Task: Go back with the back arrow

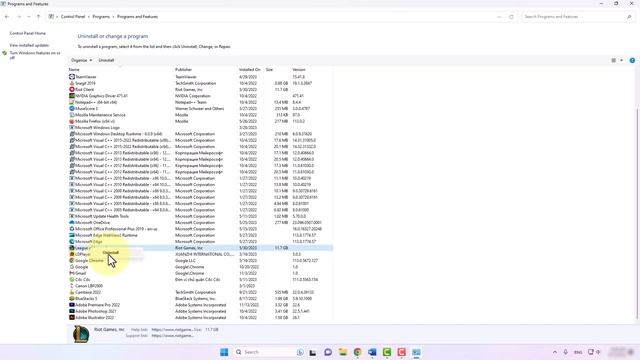Action: [7, 17]
